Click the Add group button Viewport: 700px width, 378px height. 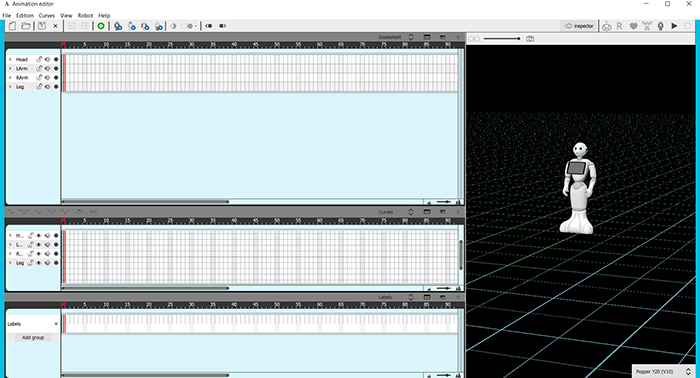tap(33, 338)
